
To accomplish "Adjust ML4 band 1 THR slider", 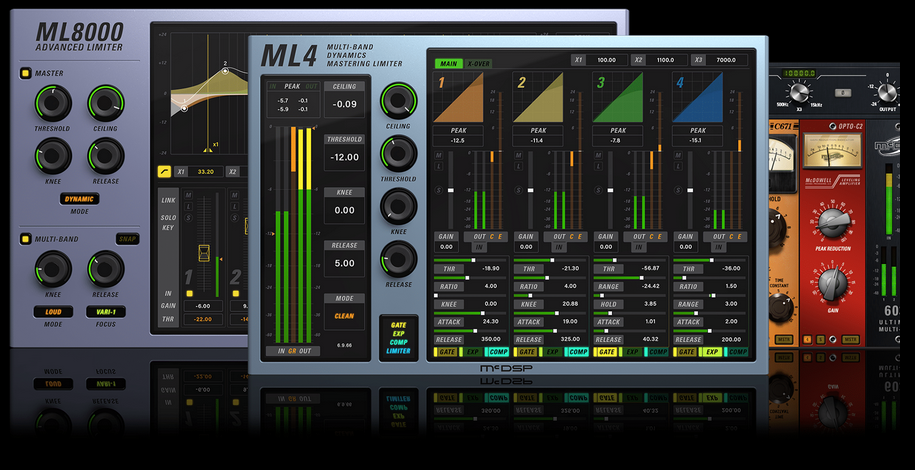I will click(471, 260).
